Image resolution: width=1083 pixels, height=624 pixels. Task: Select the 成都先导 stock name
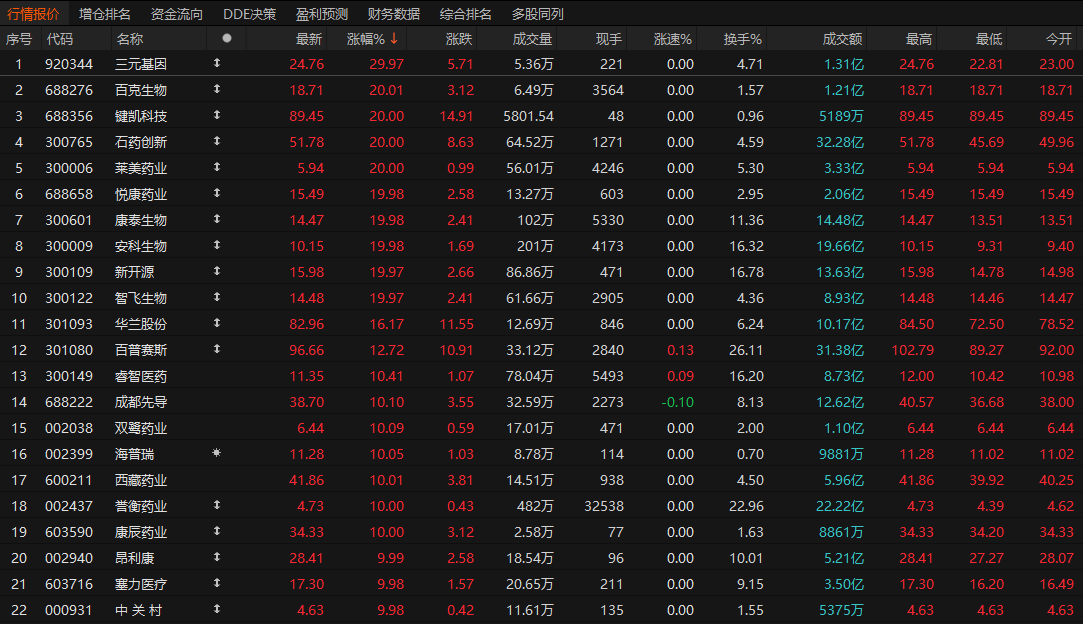coord(141,402)
